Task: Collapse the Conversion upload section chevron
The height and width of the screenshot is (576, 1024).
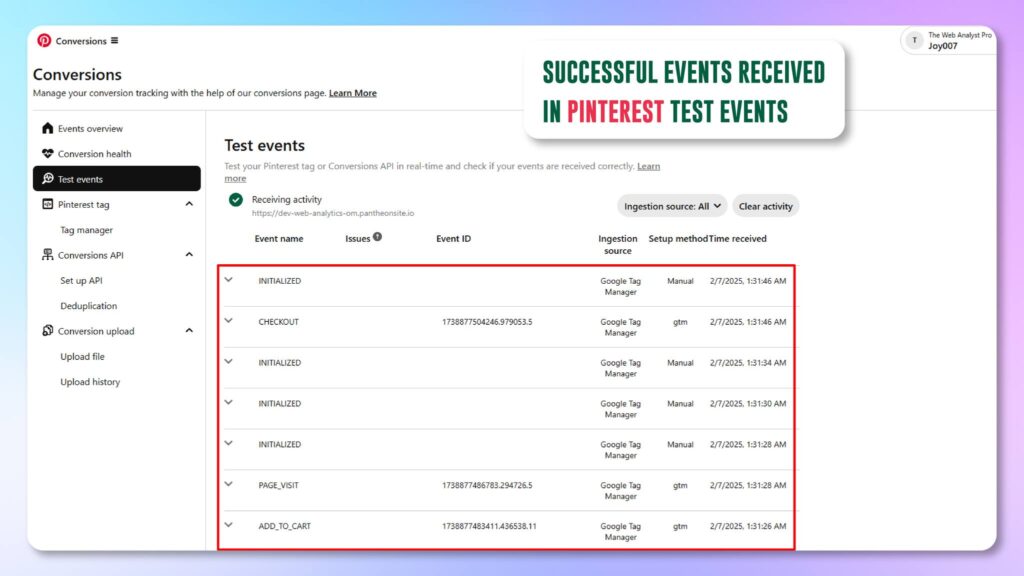Action: click(189, 331)
